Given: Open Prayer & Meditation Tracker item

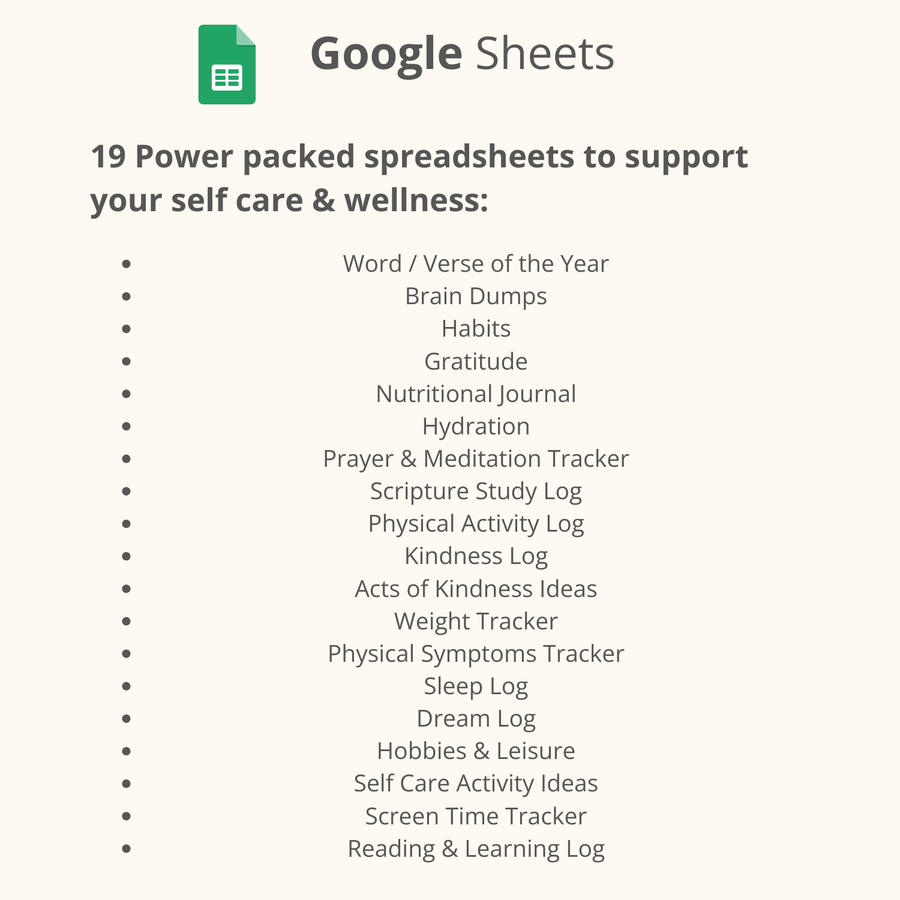Looking at the screenshot, I should (x=475, y=459).
